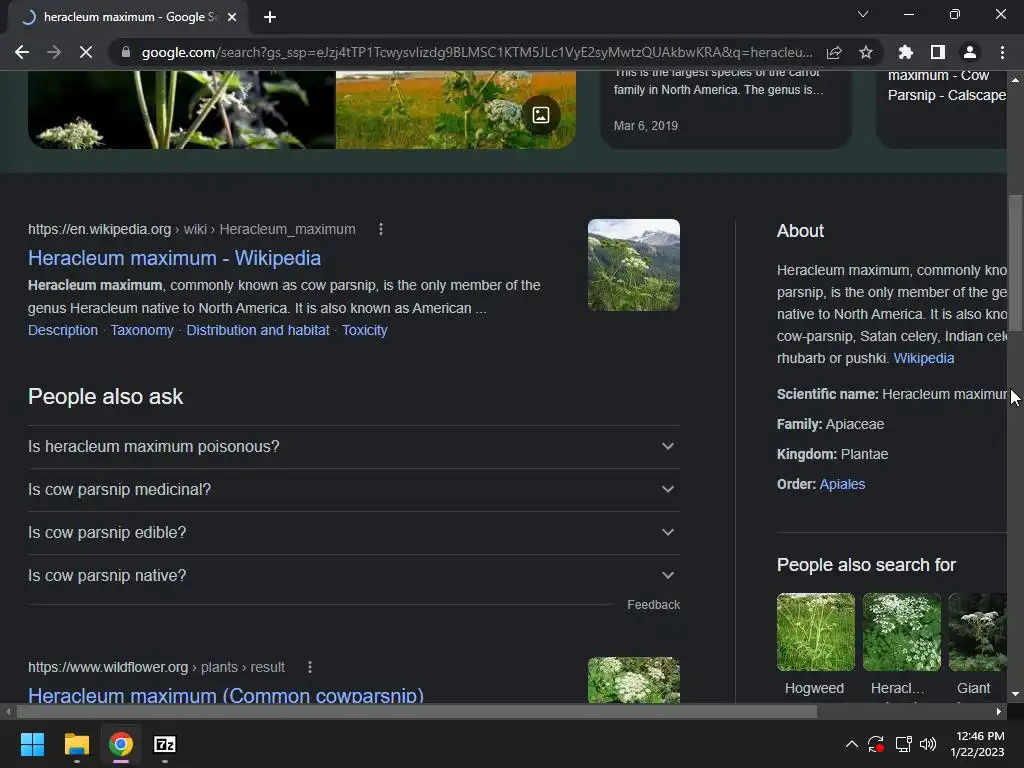
Task: Open the Mar 6, 2019 article card
Action: pos(726,109)
